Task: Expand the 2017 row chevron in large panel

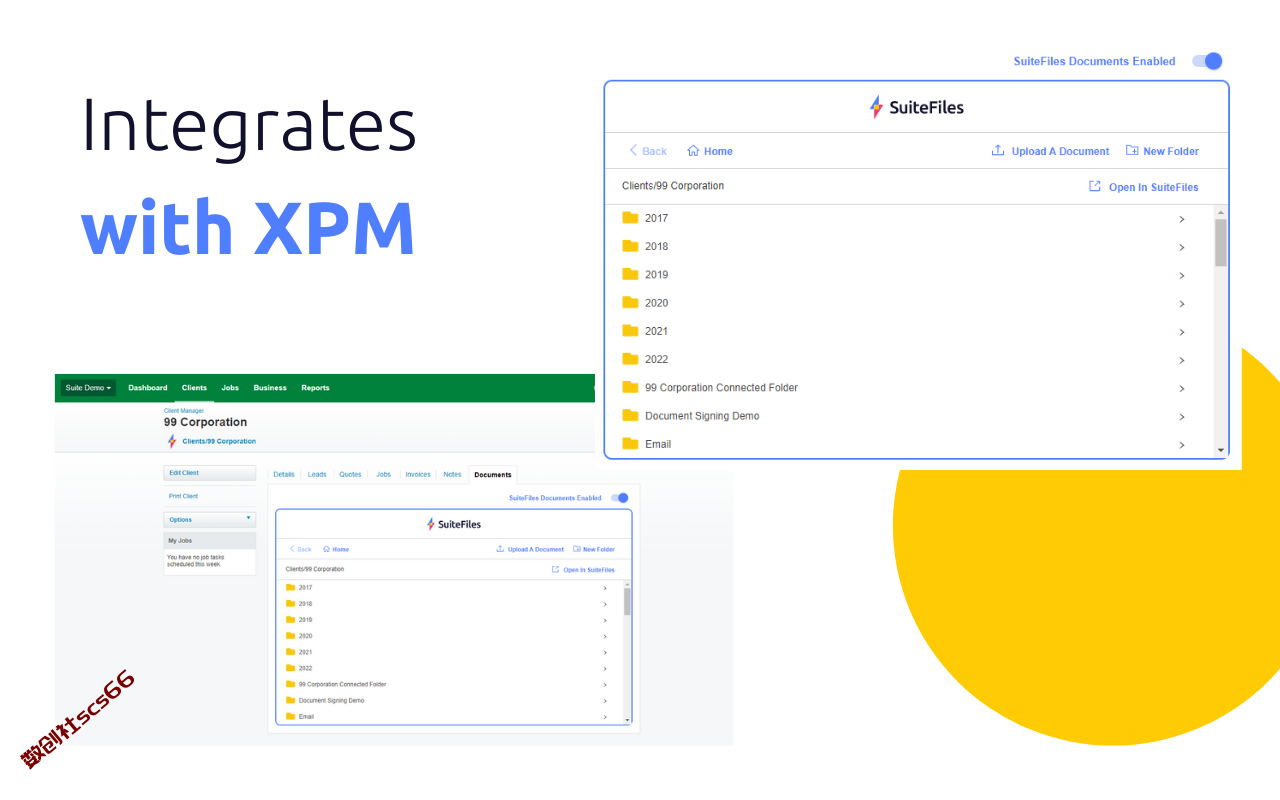Action: [1182, 219]
